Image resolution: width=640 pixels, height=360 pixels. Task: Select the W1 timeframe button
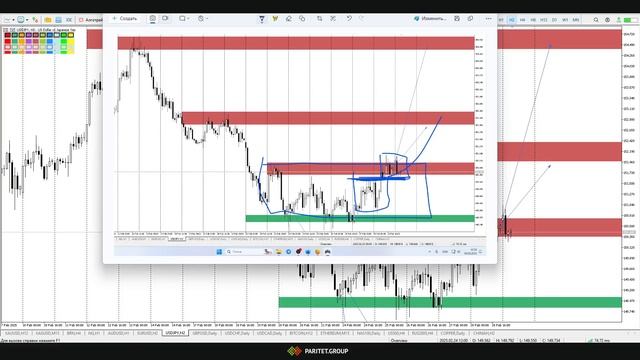565,20
